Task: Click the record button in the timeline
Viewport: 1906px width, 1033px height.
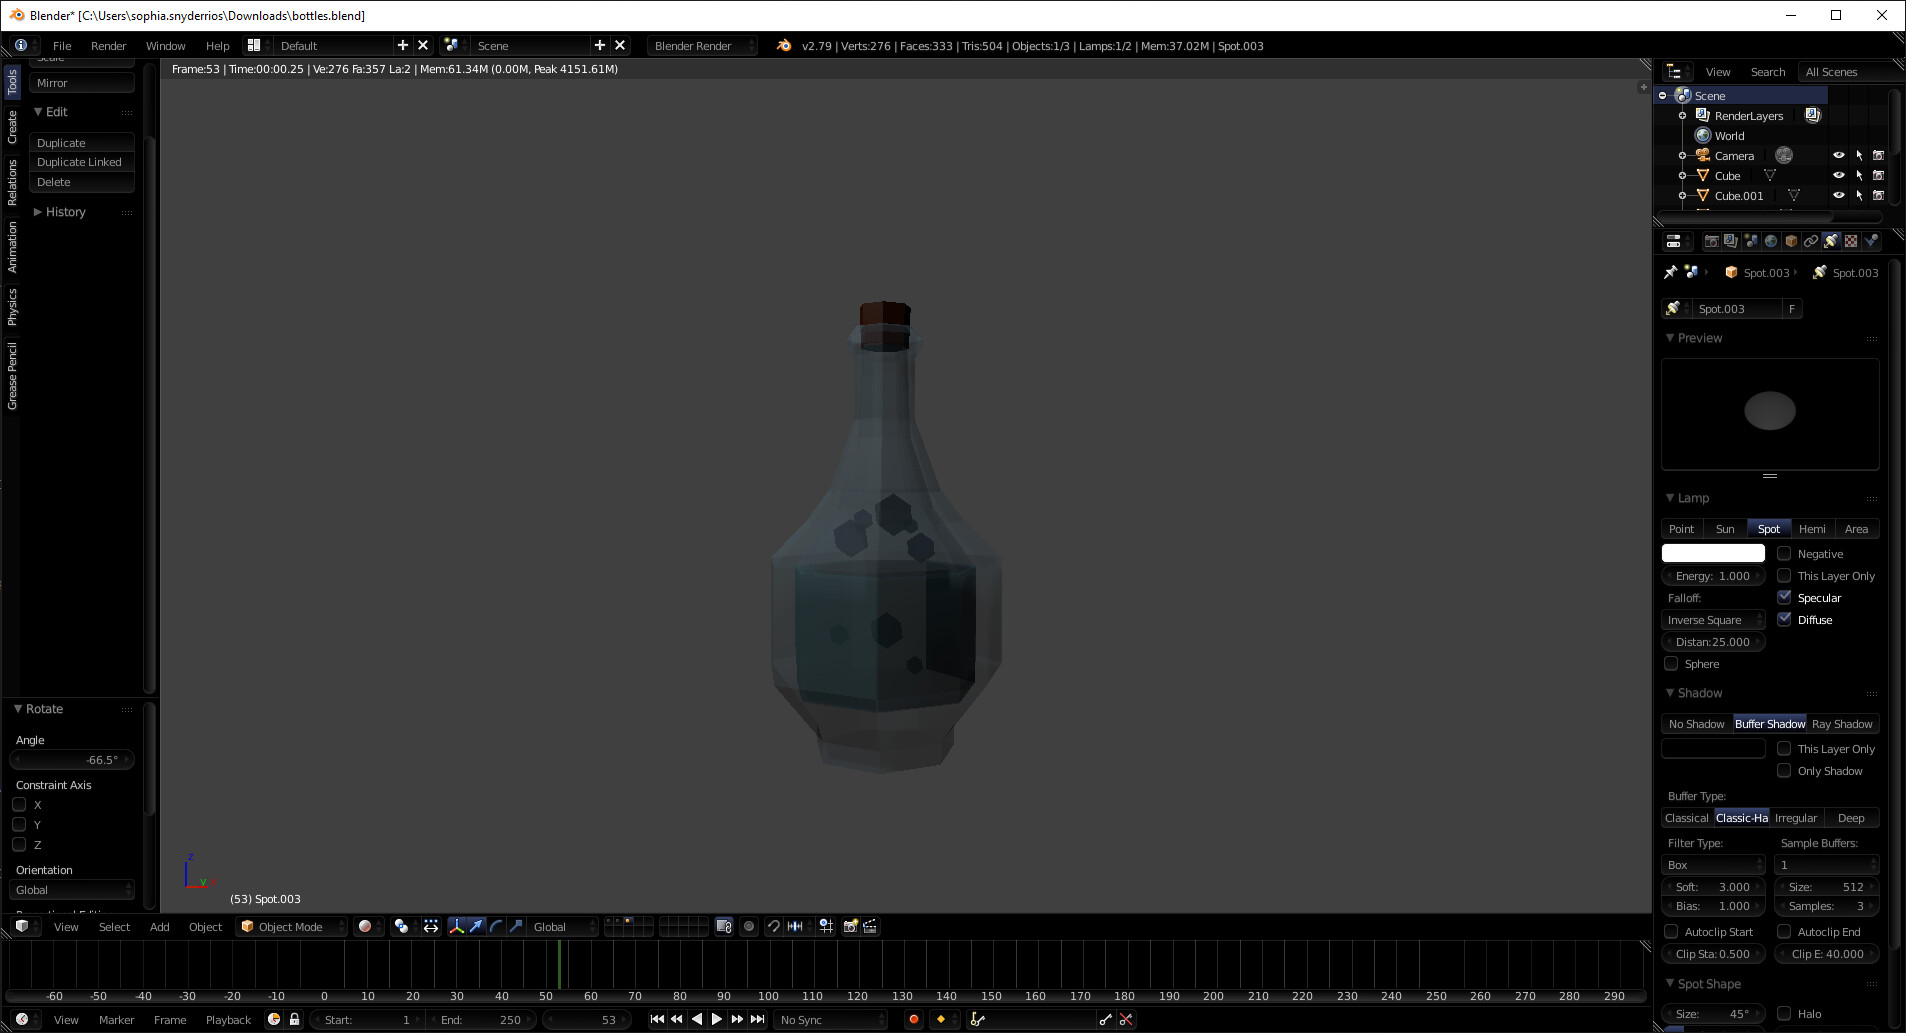Action: [913, 1019]
